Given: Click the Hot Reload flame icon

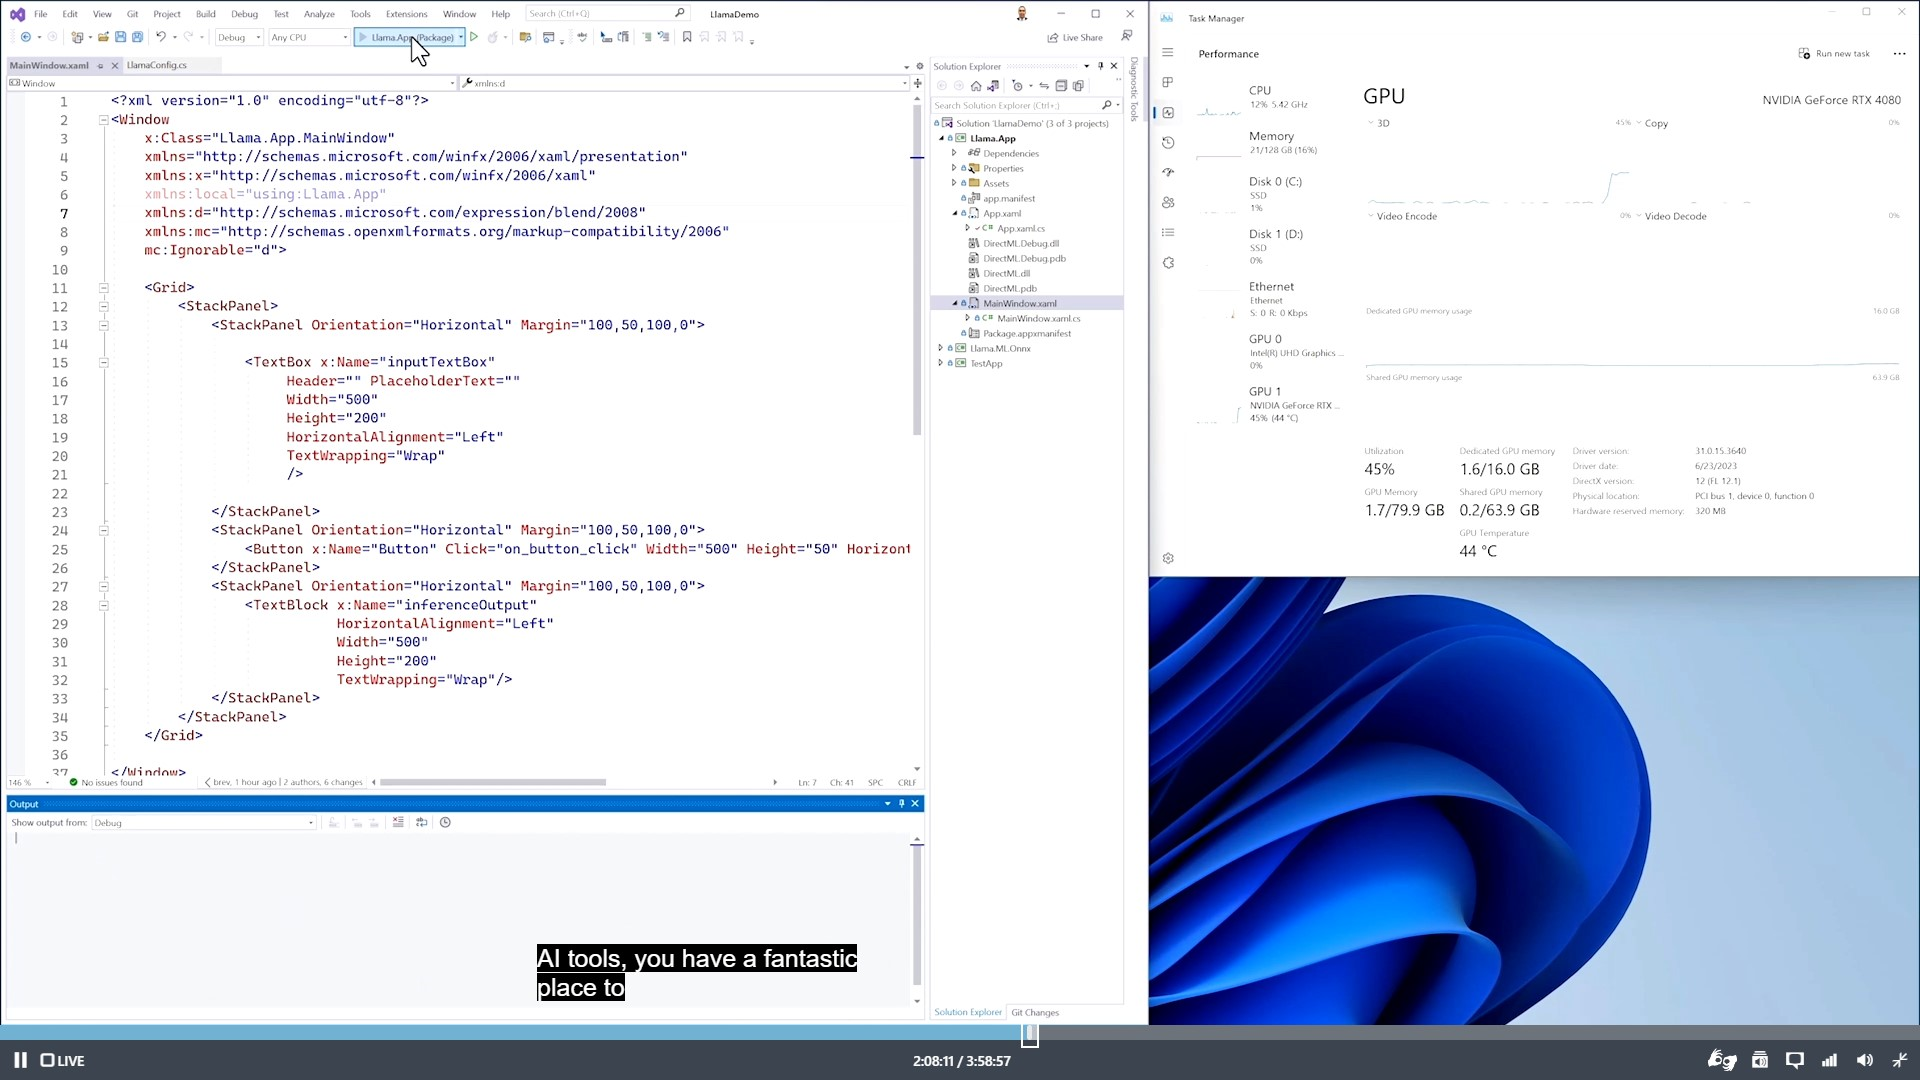Looking at the screenshot, I should click(x=493, y=37).
